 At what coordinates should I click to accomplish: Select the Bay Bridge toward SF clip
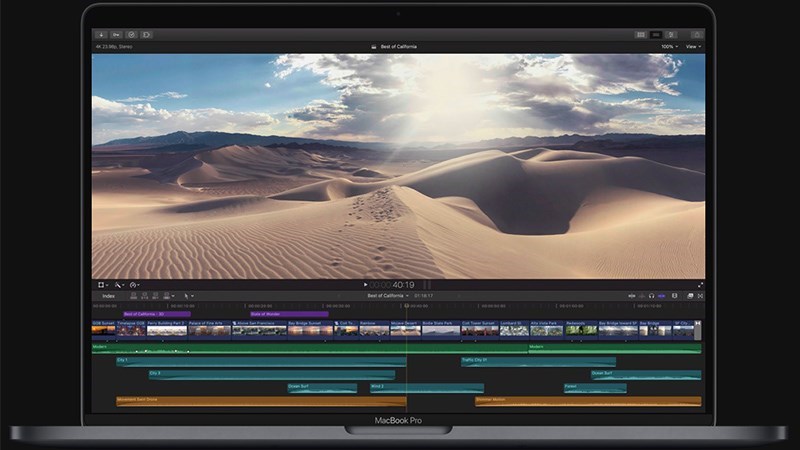618,329
